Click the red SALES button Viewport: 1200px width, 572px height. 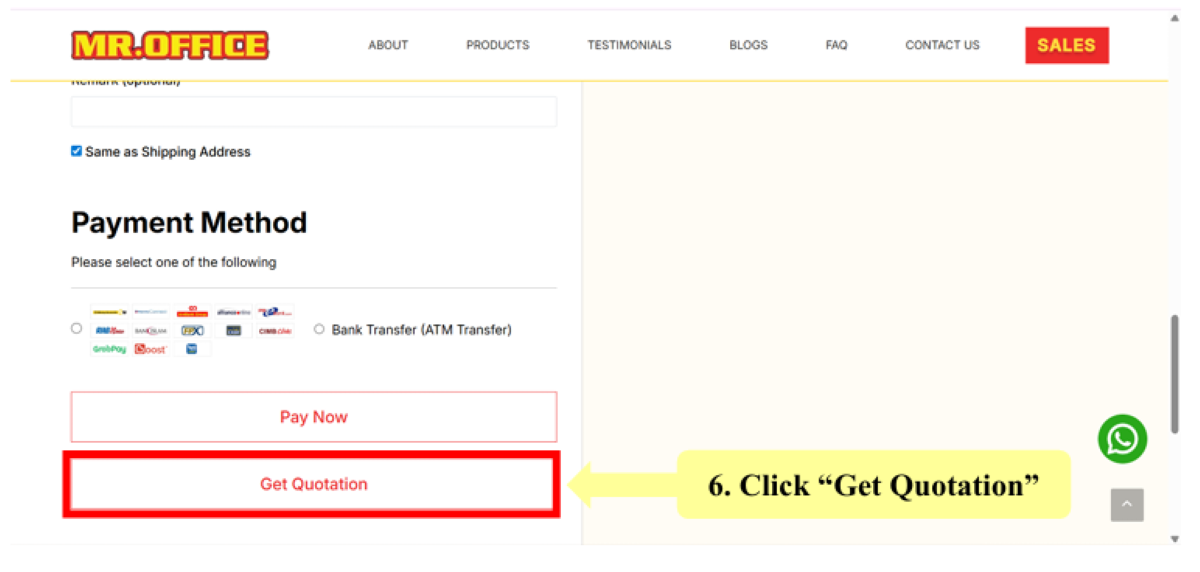tap(1066, 45)
